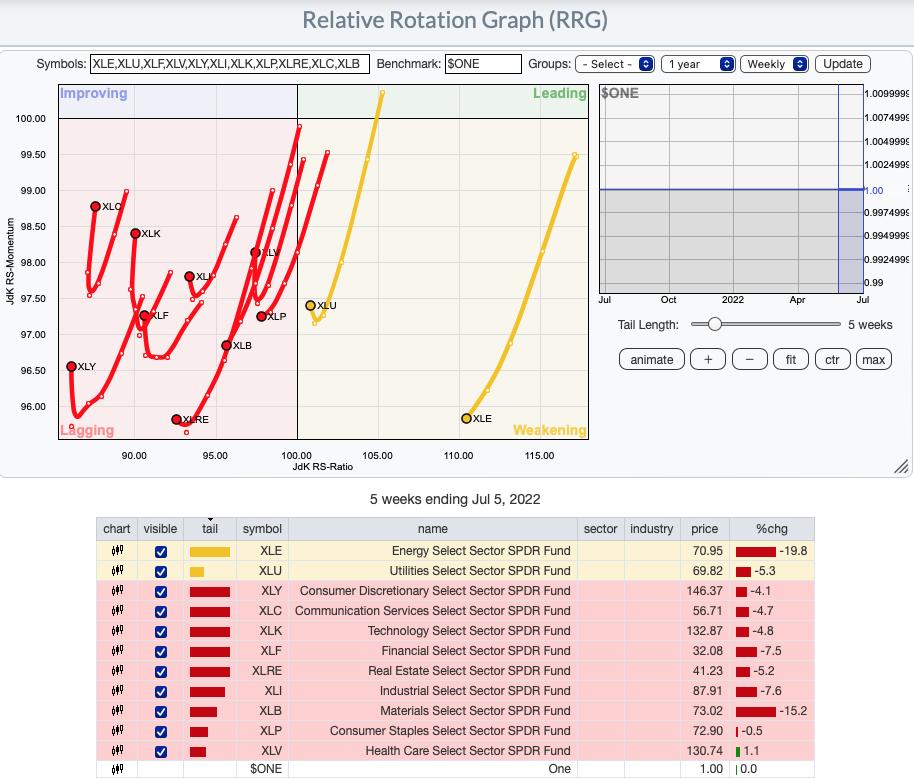Zoom in with the plus button

708,360
